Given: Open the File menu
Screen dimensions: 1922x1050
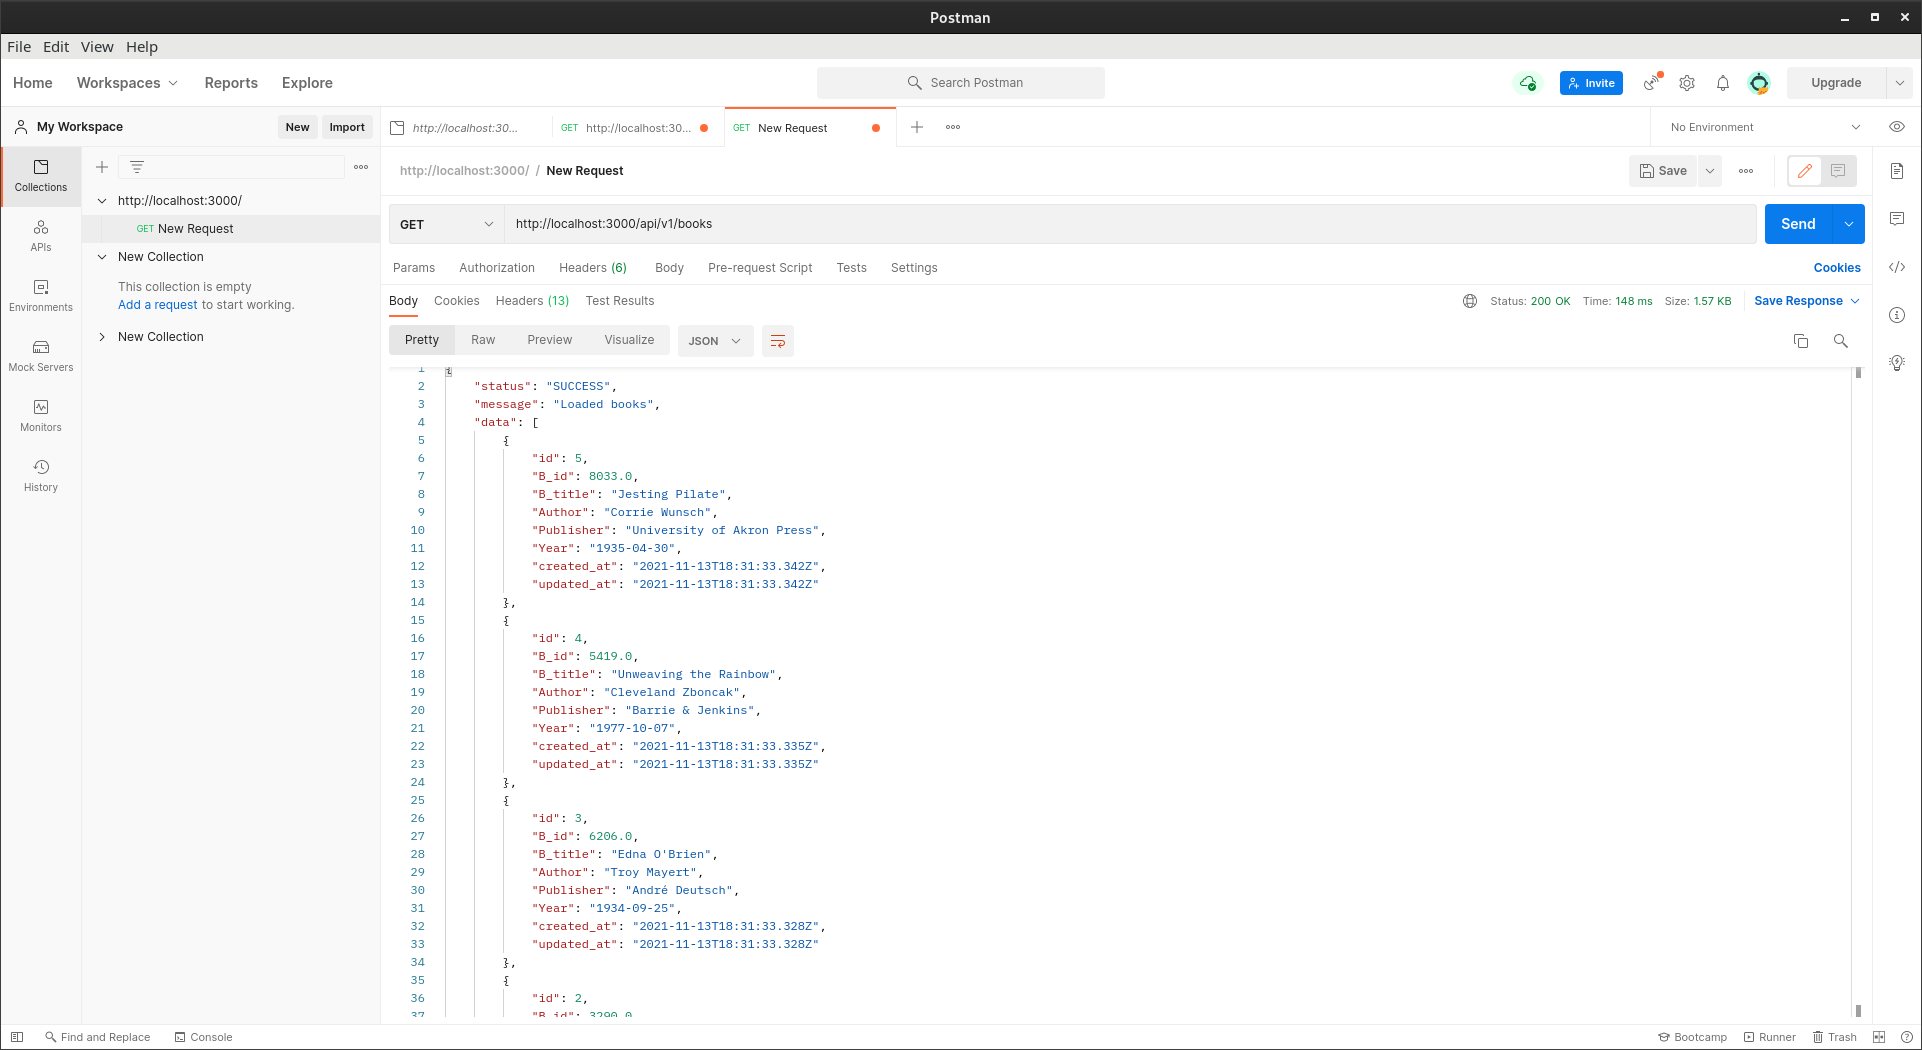Looking at the screenshot, I should point(19,47).
